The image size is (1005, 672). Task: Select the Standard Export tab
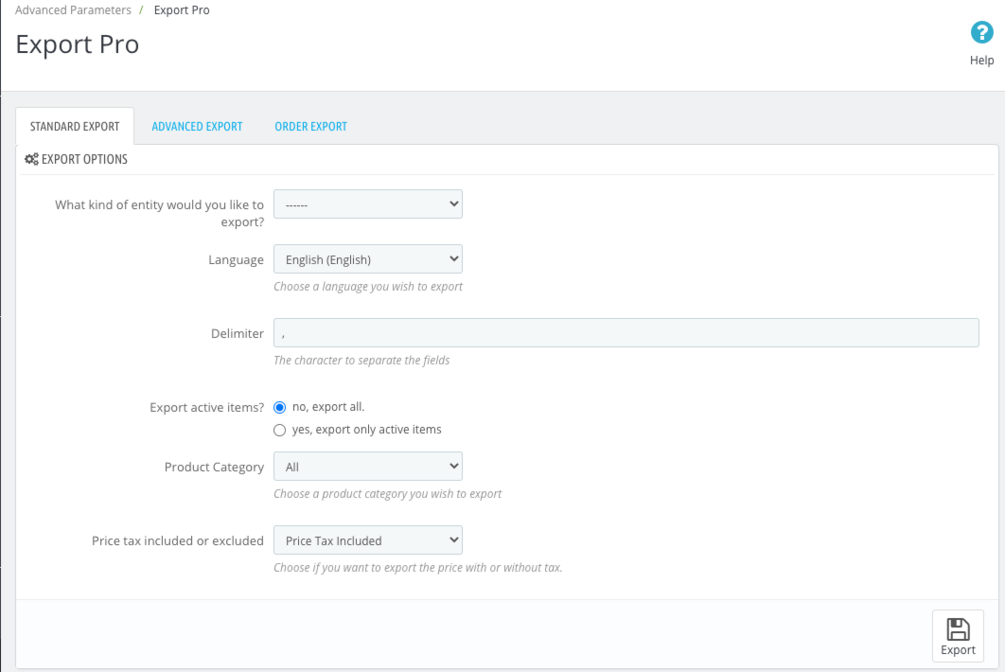[x=75, y=127]
